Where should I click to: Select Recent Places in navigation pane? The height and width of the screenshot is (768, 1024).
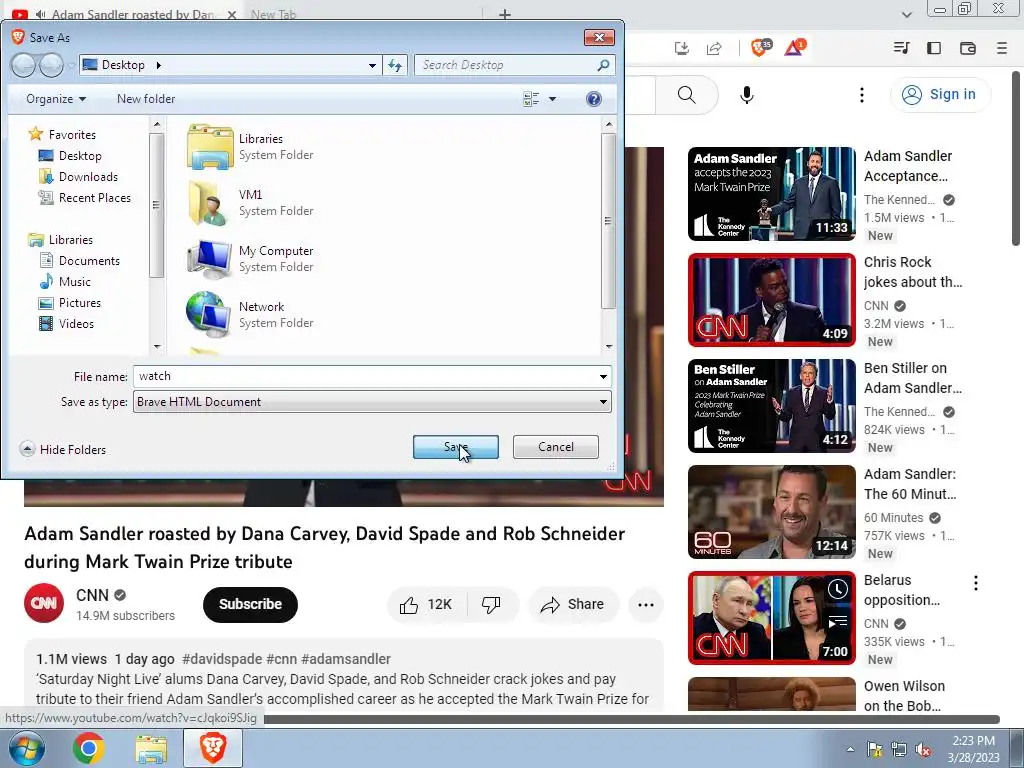84,198
